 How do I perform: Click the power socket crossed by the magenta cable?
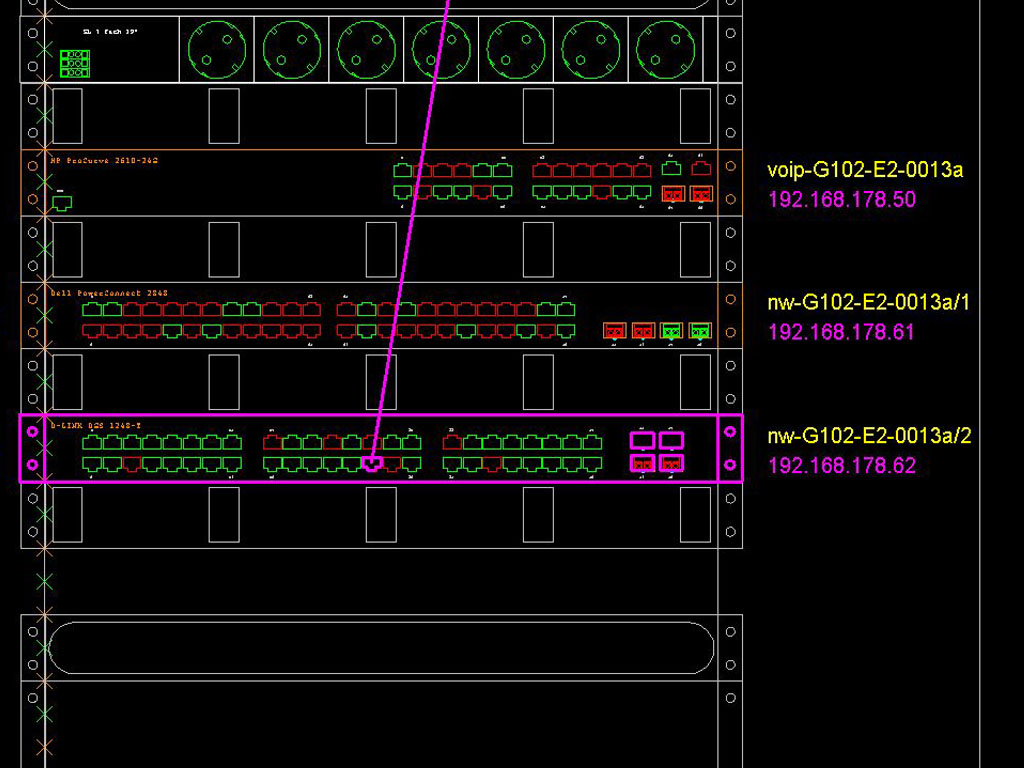[441, 50]
